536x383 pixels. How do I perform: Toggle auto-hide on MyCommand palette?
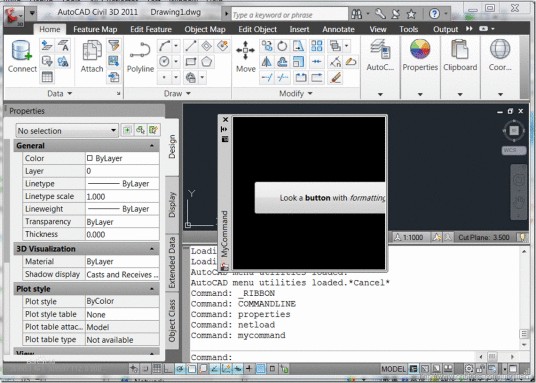pyautogui.click(x=224, y=129)
